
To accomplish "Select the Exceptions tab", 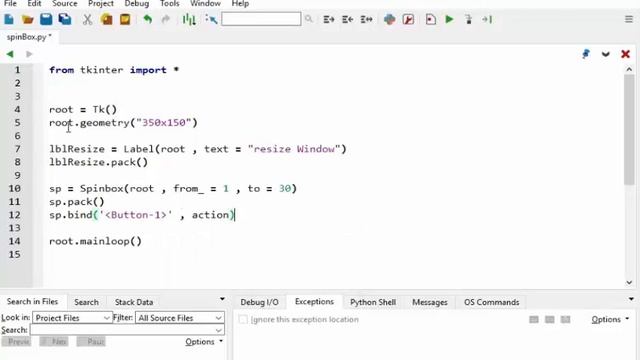I will (x=314, y=302).
